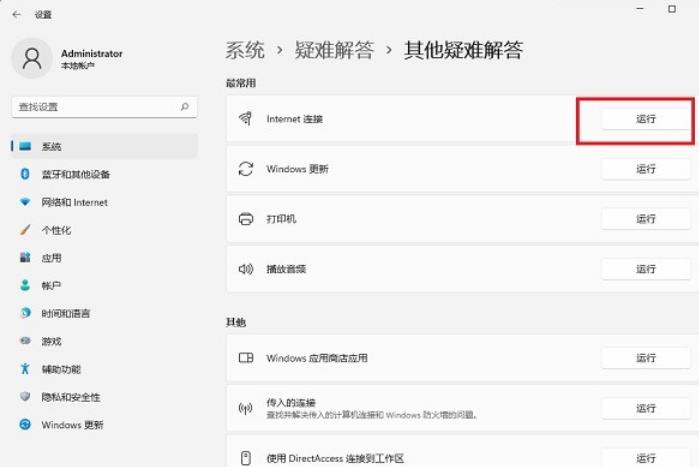Viewport: 699px width, 467px height.
Task: Open 时间和语言 settings
Action: click(104, 313)
